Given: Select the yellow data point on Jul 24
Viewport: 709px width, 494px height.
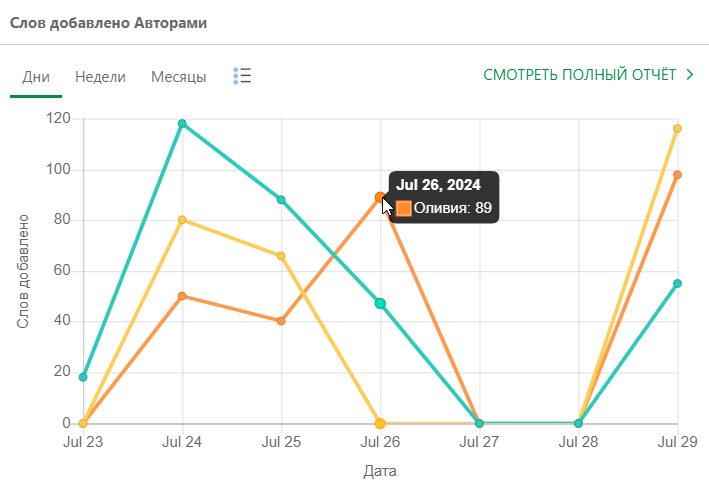Looking at the screenshot, I should click(182, 220).
